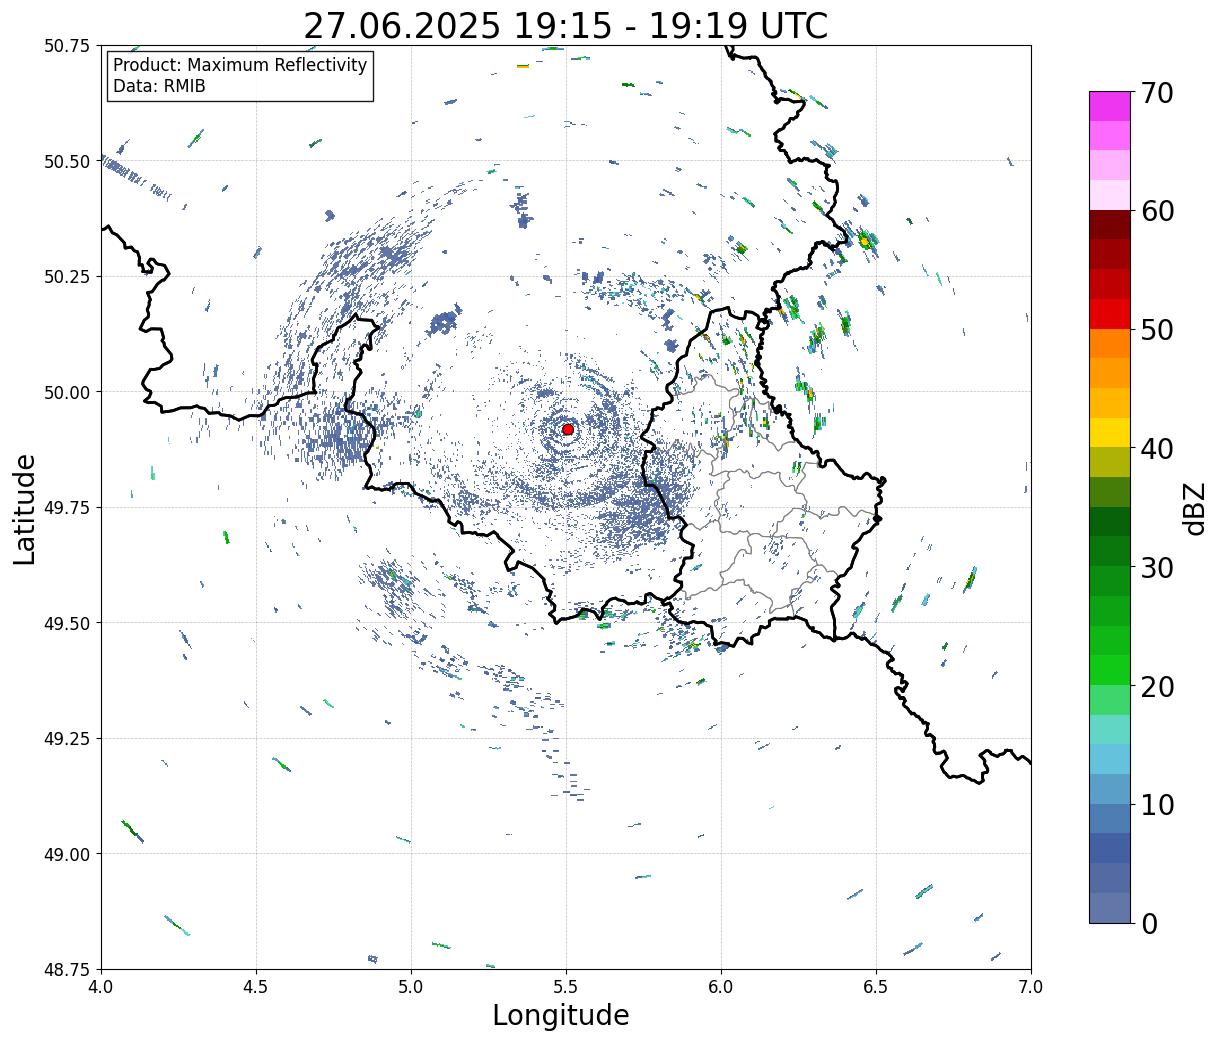The image size is (1219, 1040).
Task: Click the colorbar tick label 20
Action: tap(1157, 686)
